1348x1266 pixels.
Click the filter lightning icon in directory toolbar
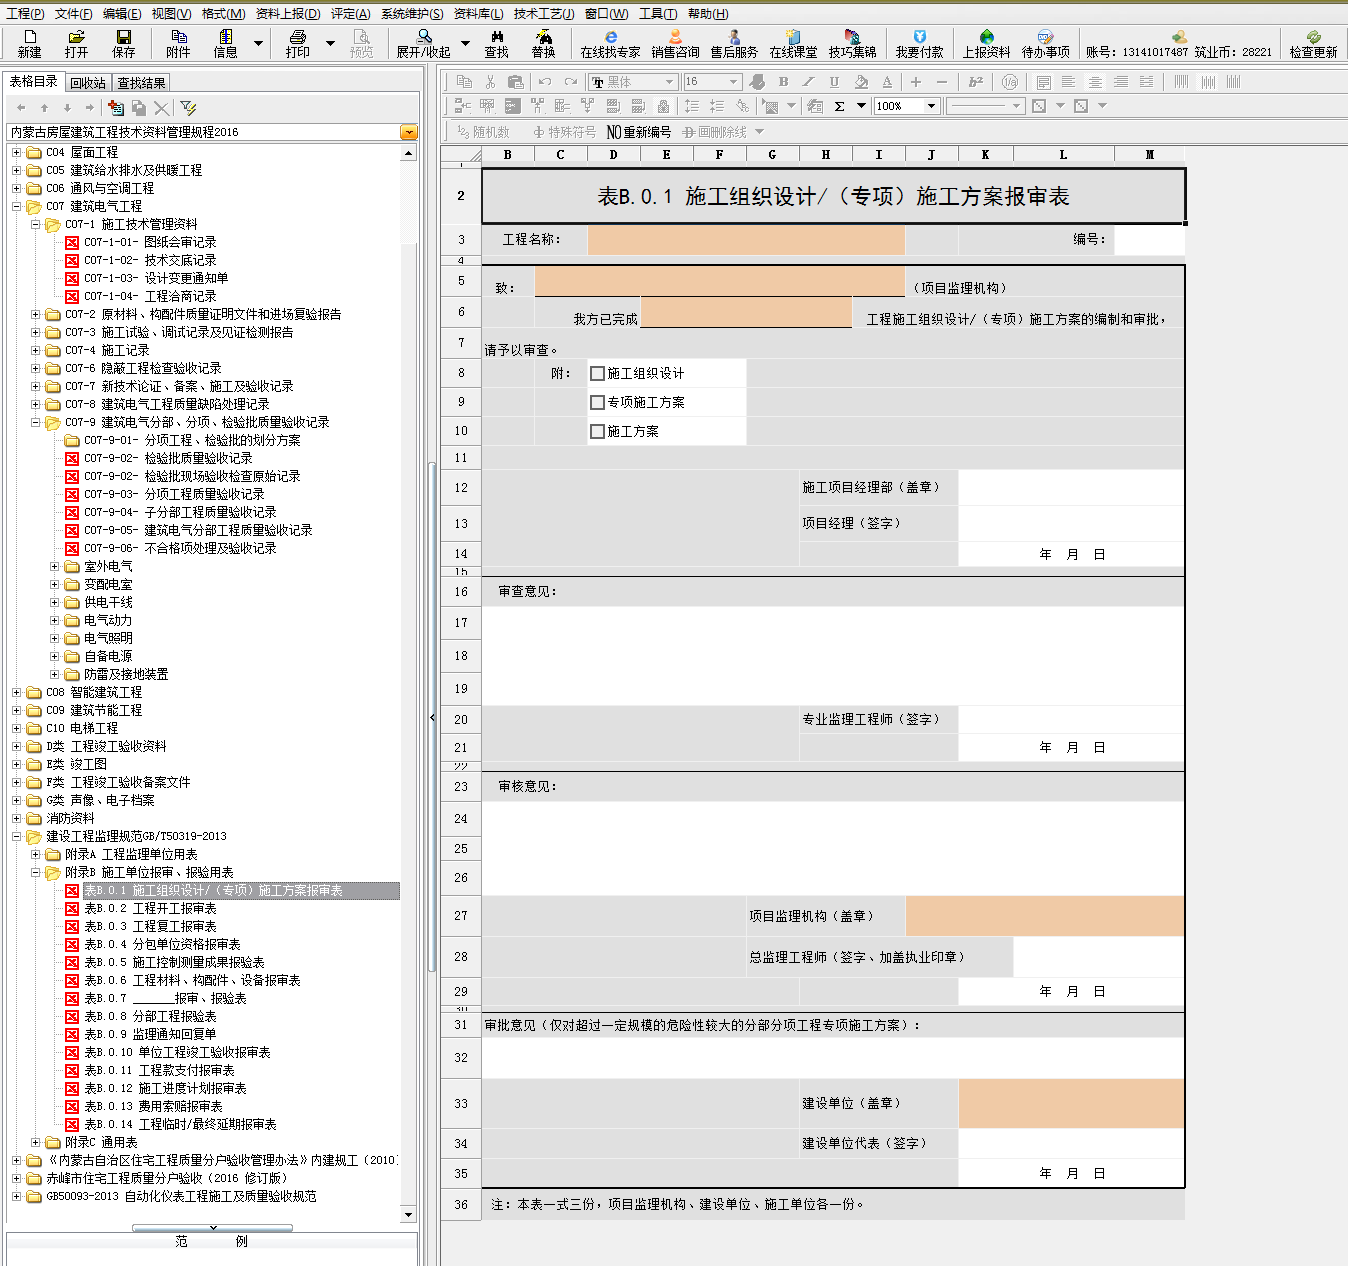(x=188, y=108)
